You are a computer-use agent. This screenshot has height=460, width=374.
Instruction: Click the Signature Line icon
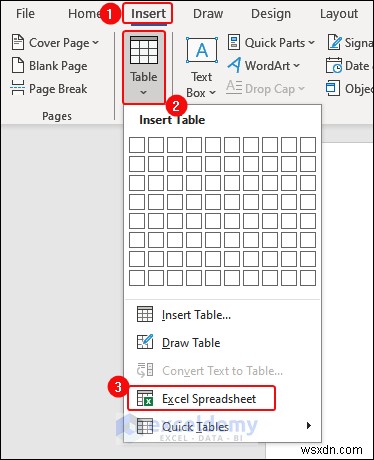point(334,42)
